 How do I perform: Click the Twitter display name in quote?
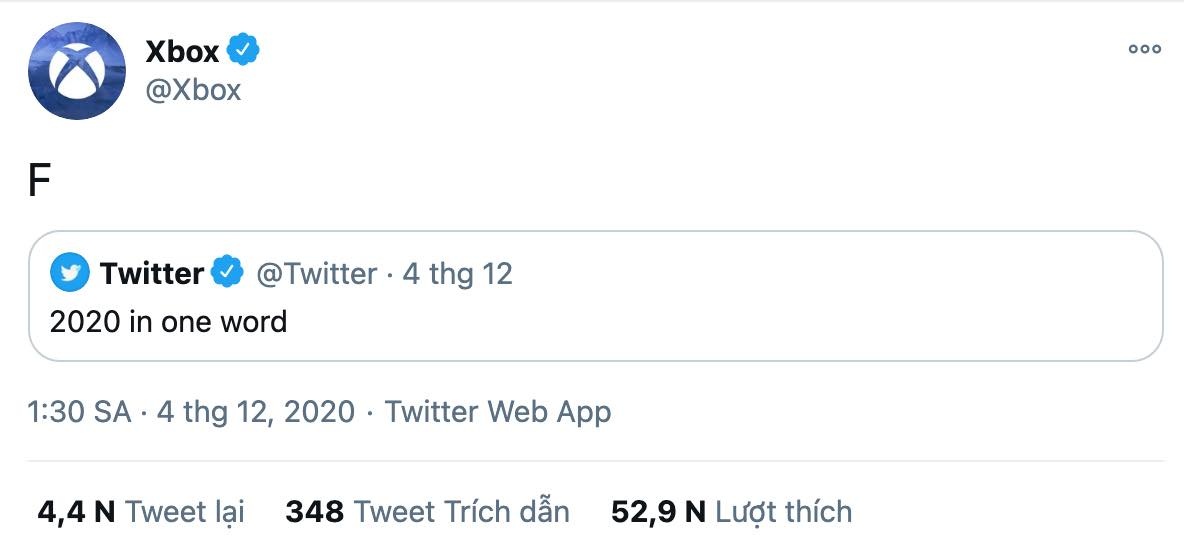tap(152, 273)
